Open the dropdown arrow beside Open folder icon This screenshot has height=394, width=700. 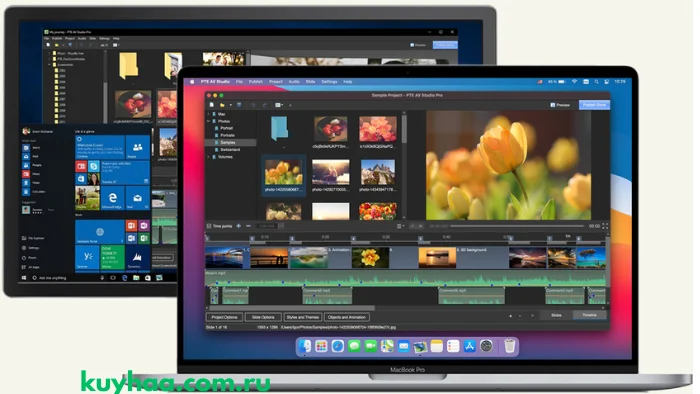(230, 105)
